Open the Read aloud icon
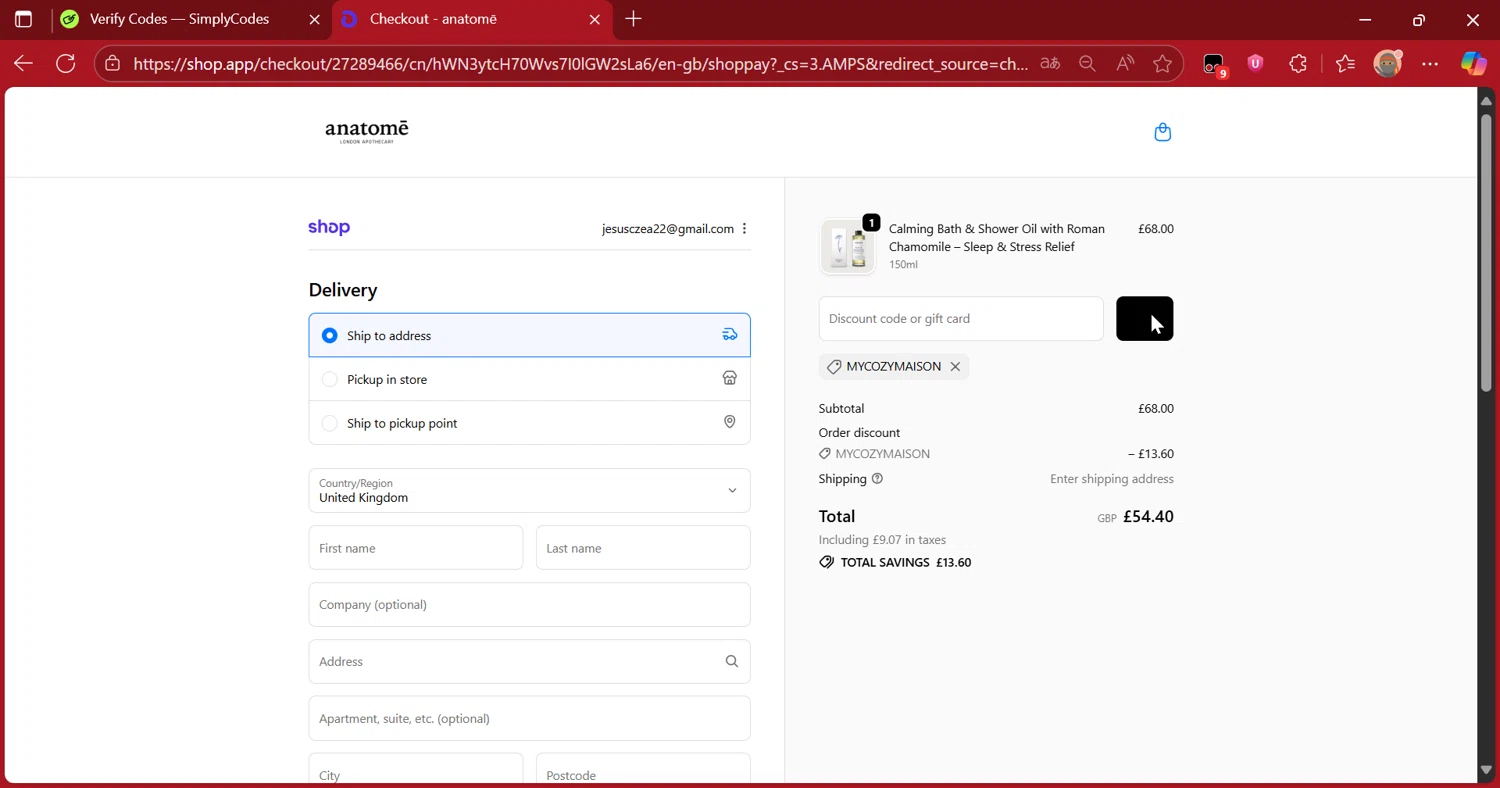 click(1125, 64)
